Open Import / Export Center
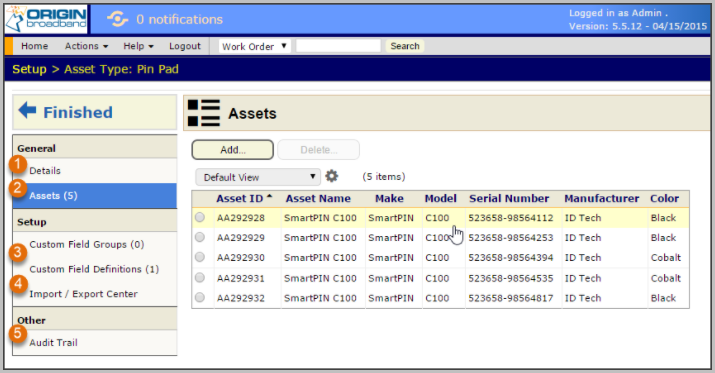The image size is (715, 373). coord(83,294)
